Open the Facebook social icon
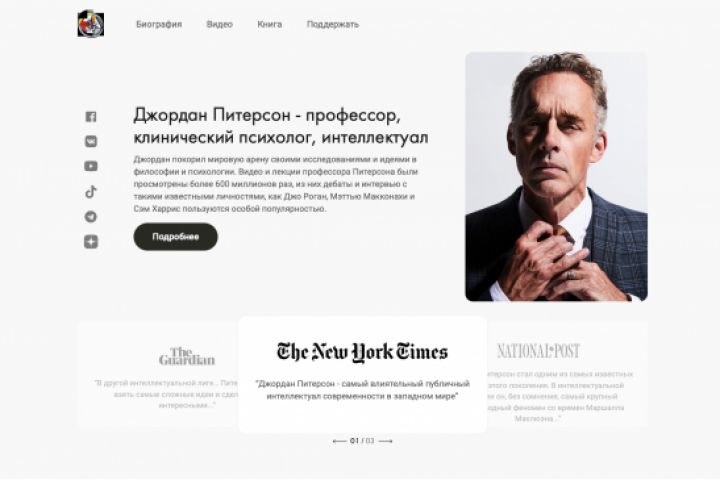 [x=91, y=117]
